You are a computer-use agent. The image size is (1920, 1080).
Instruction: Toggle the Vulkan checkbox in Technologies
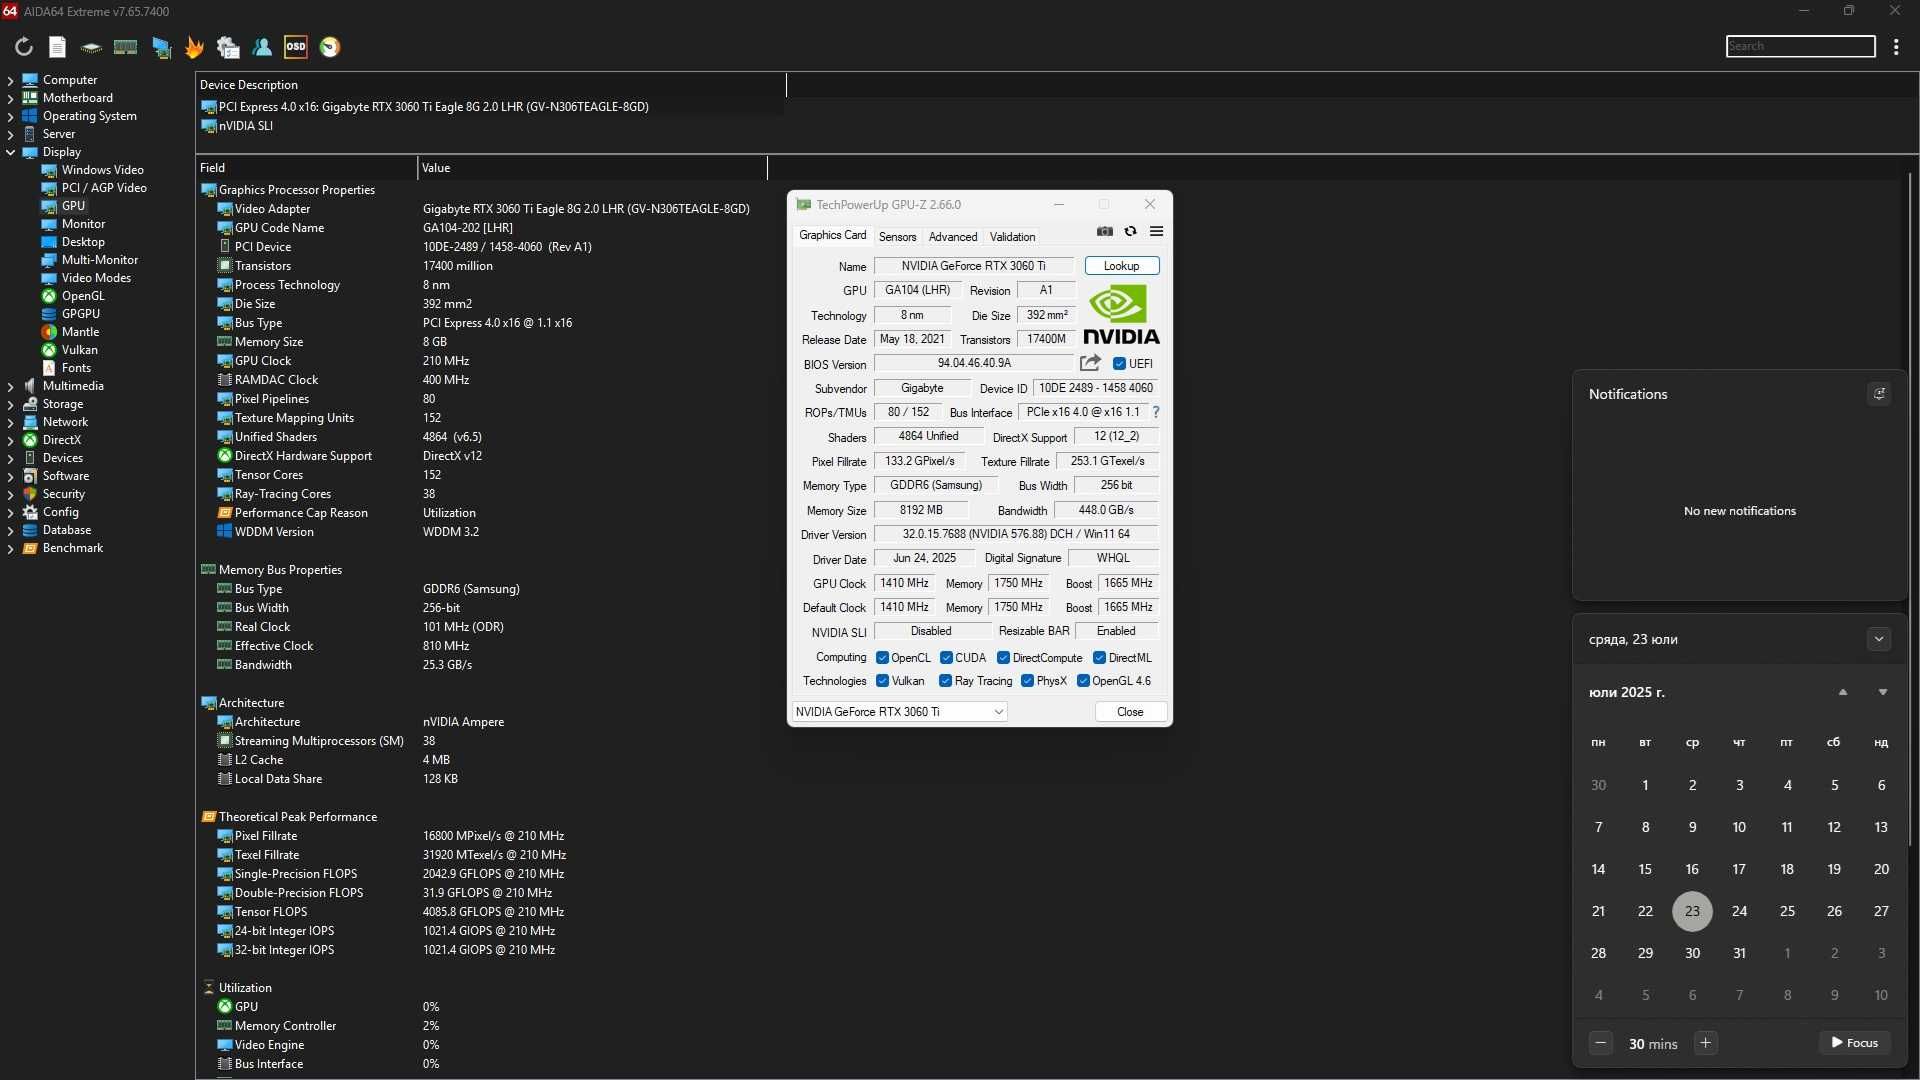pos(882,681)
